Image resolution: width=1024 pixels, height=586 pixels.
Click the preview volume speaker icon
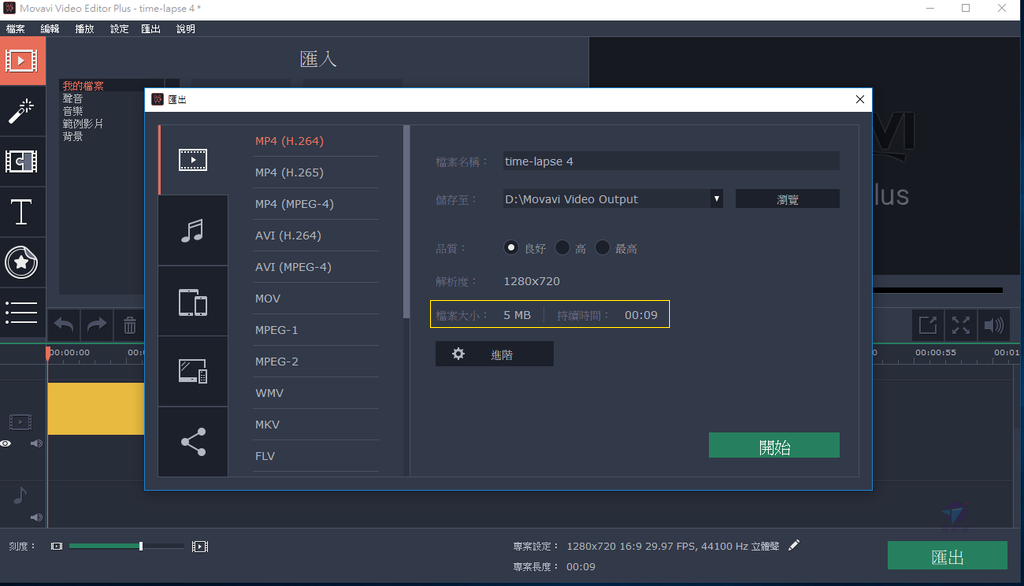[993, 325]
